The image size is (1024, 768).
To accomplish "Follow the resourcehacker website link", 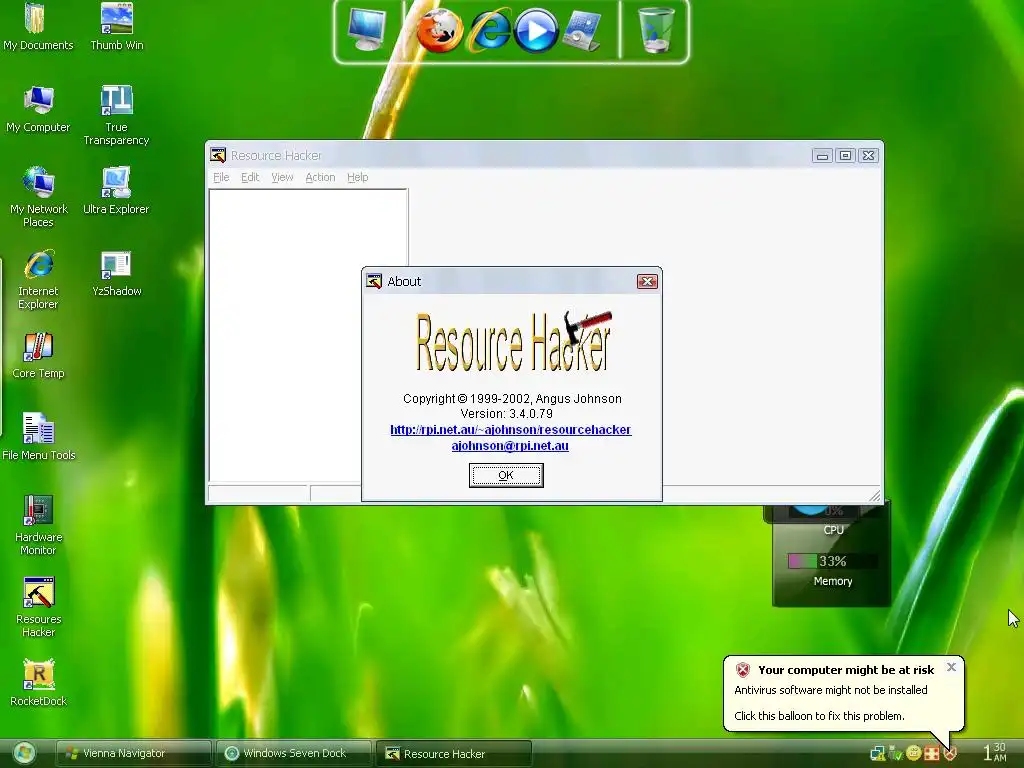I will [x=511, y=430].
